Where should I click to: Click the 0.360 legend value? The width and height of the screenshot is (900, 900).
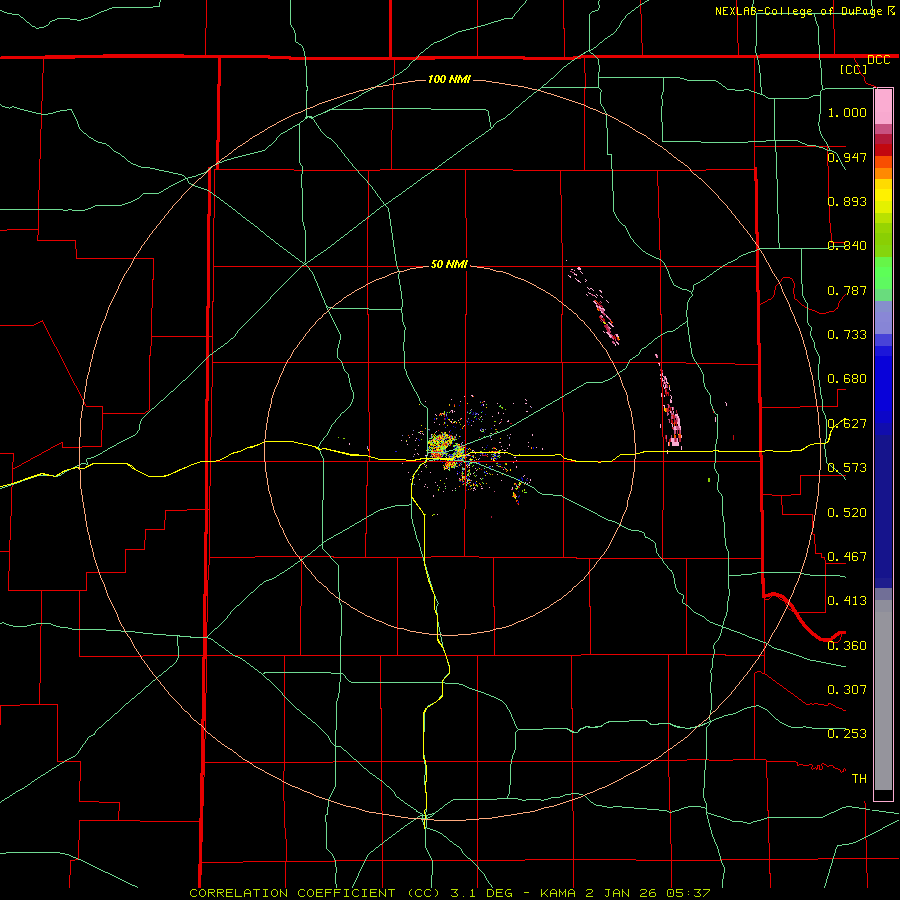847,646
